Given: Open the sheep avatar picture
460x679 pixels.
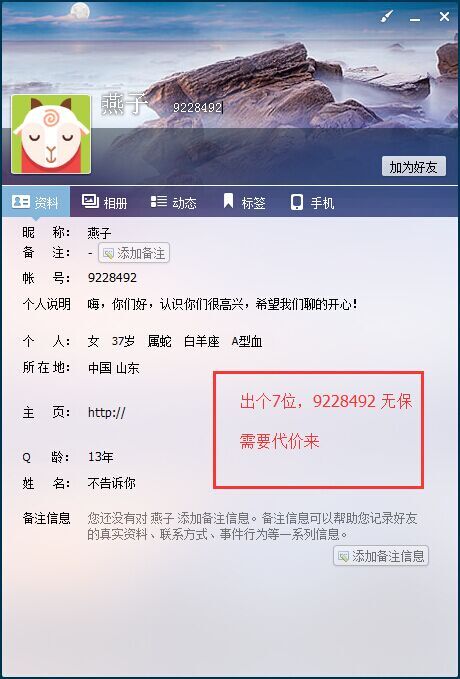Looking at the screenshot, I should [x=51, y=134].
